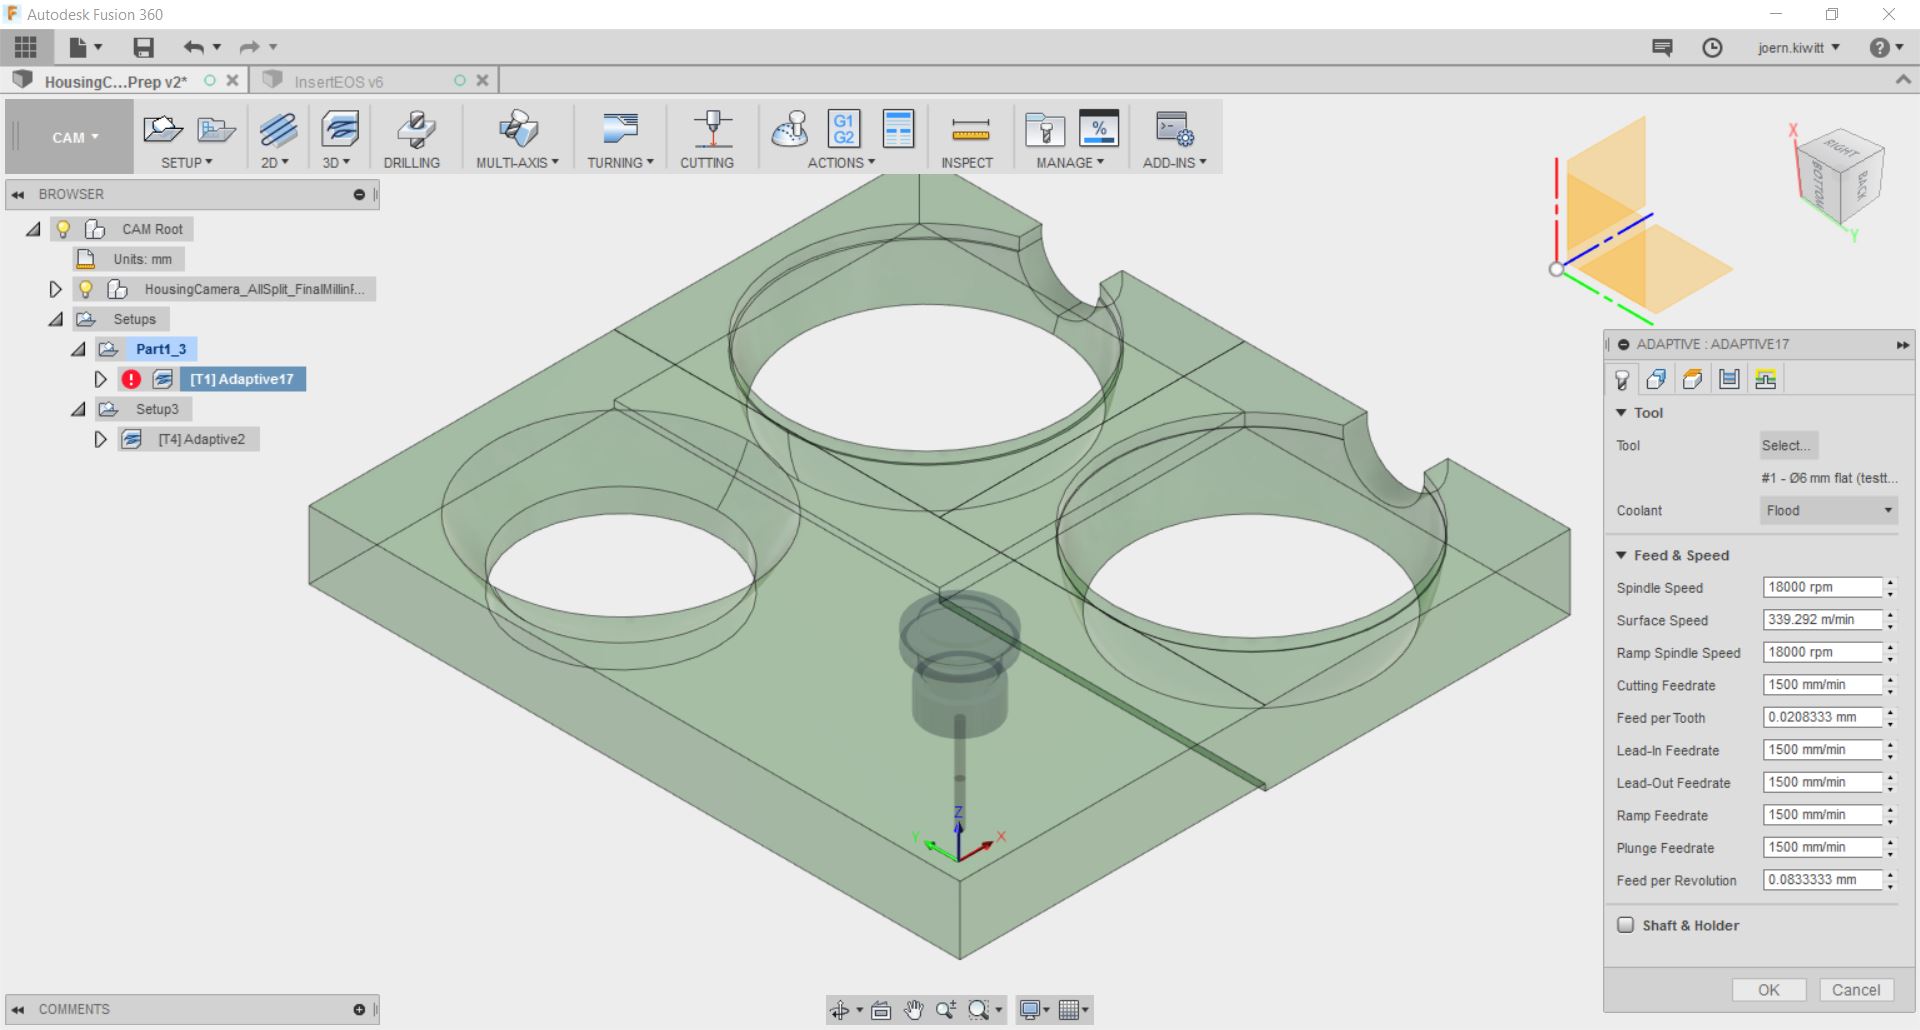Click the Save icon
Viewport: 1920px width, 1030px height.
tap(143, 47)
